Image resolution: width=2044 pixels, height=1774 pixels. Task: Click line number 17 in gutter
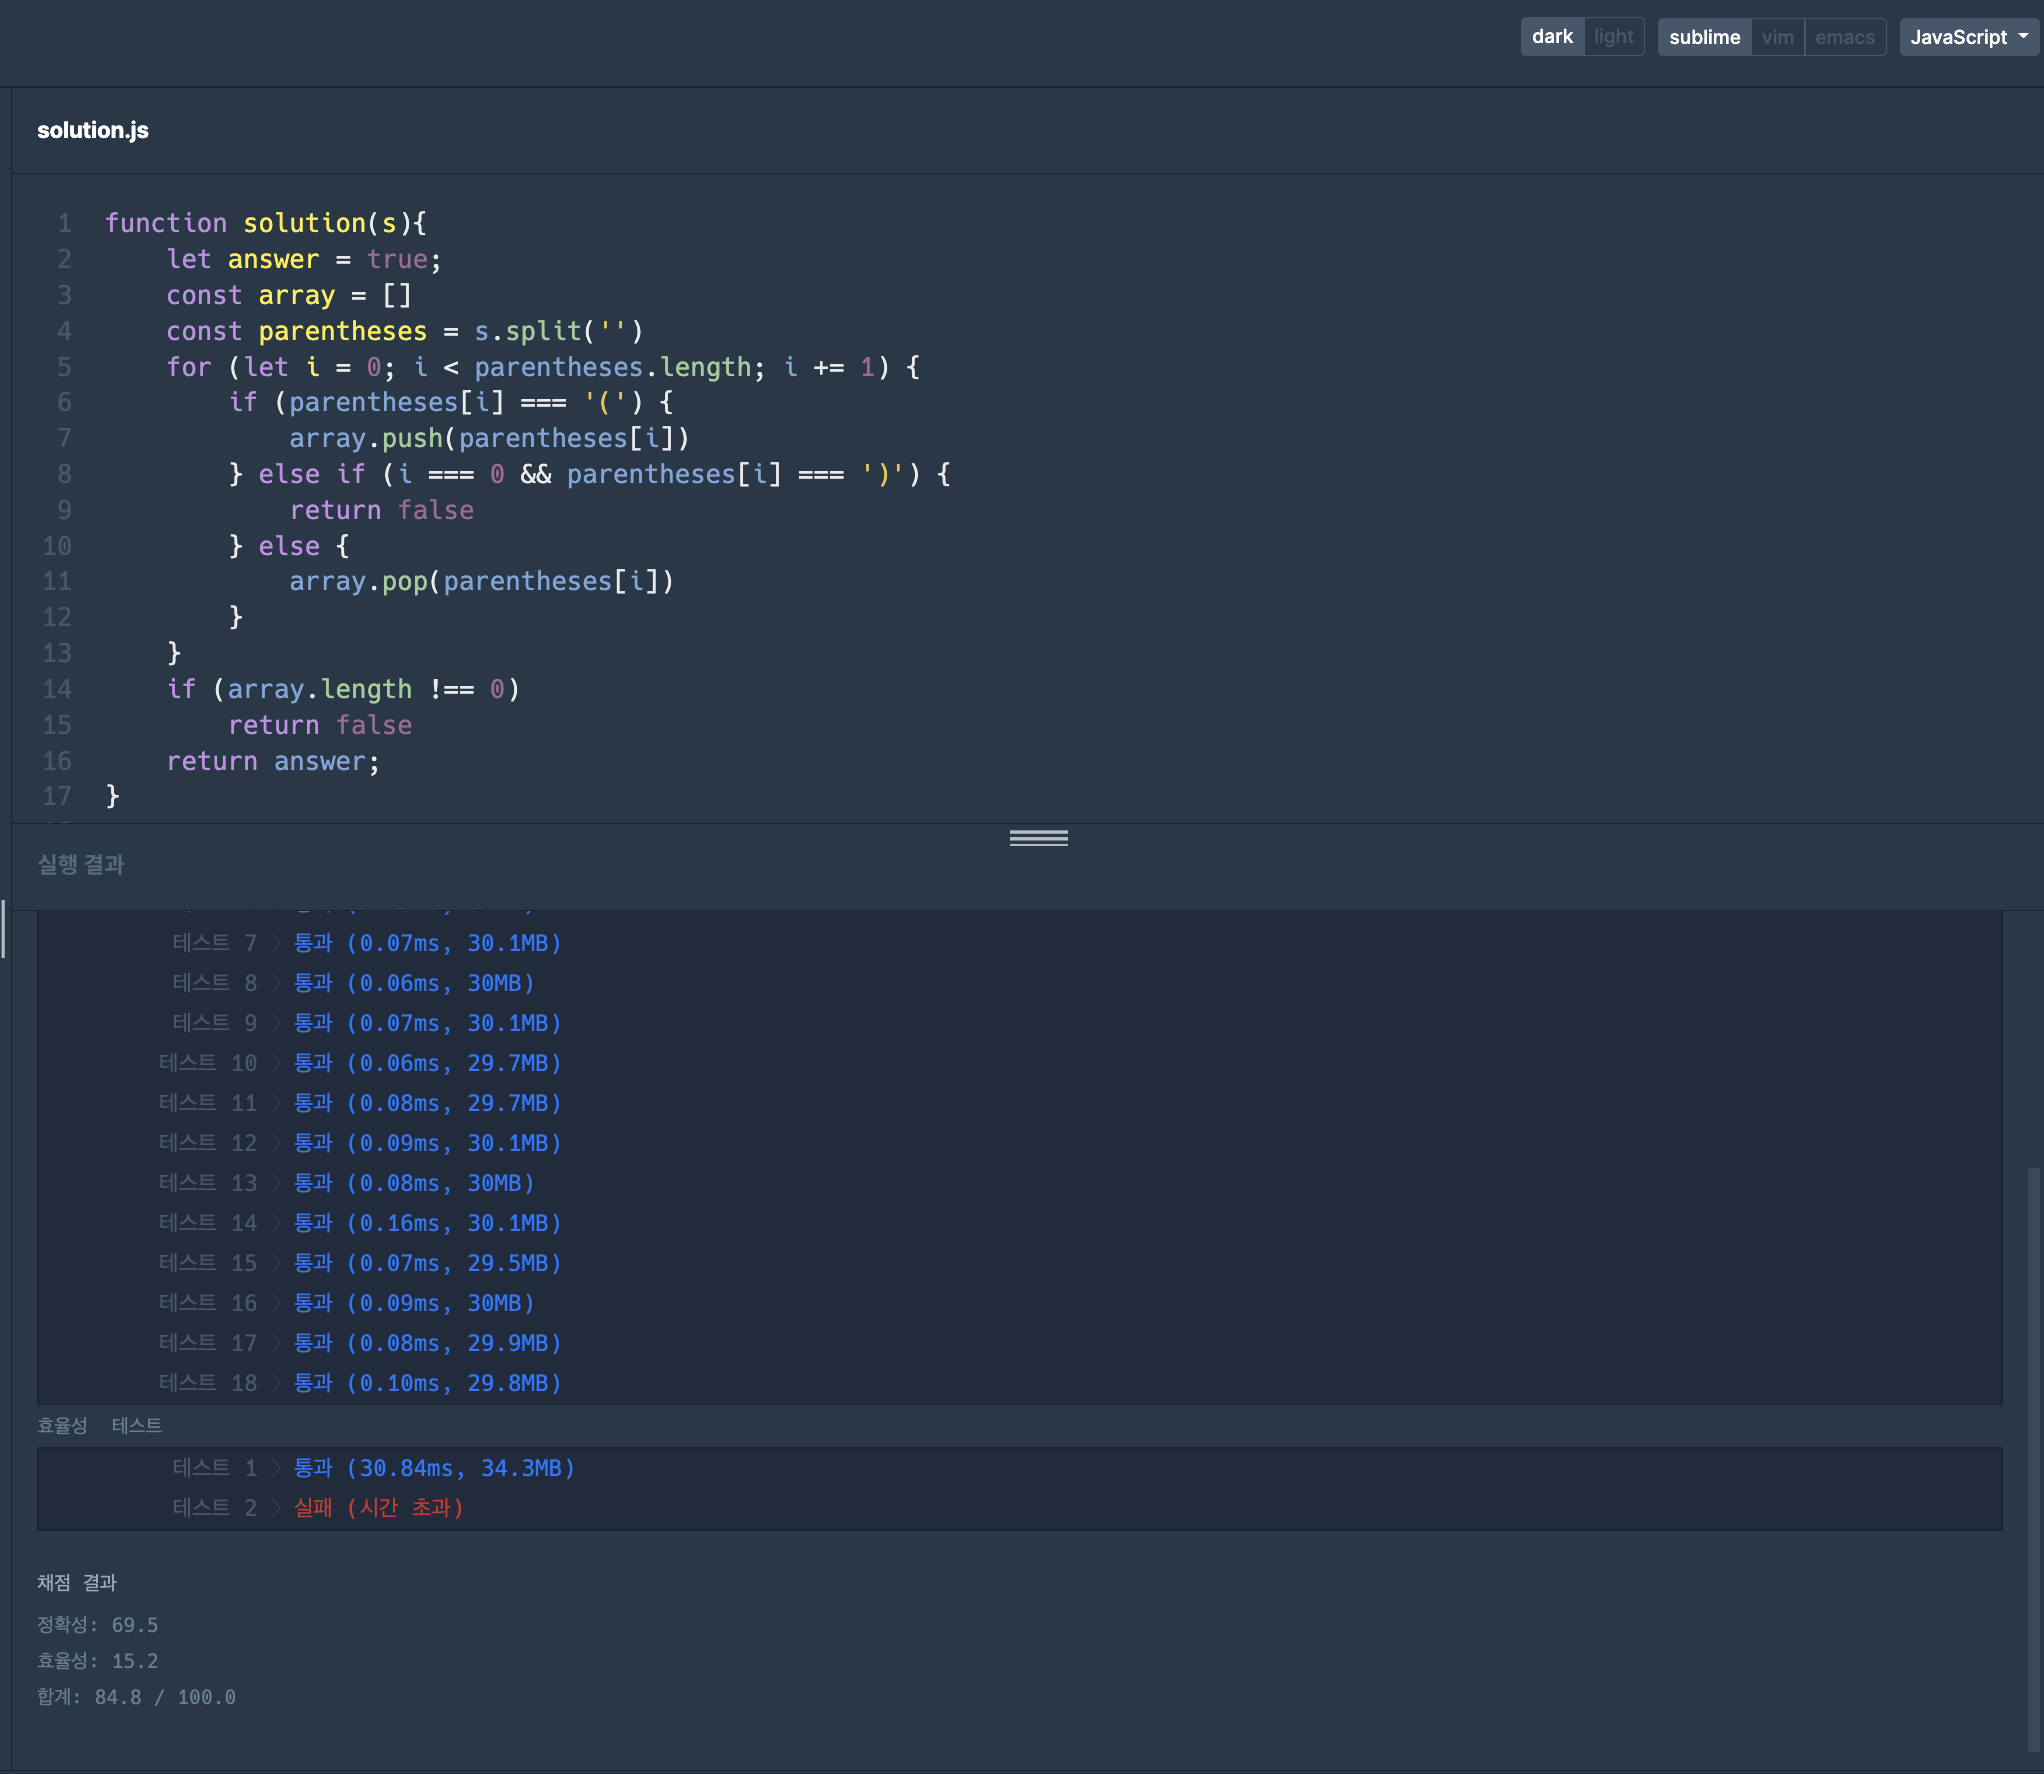click(x=57, y=796)
